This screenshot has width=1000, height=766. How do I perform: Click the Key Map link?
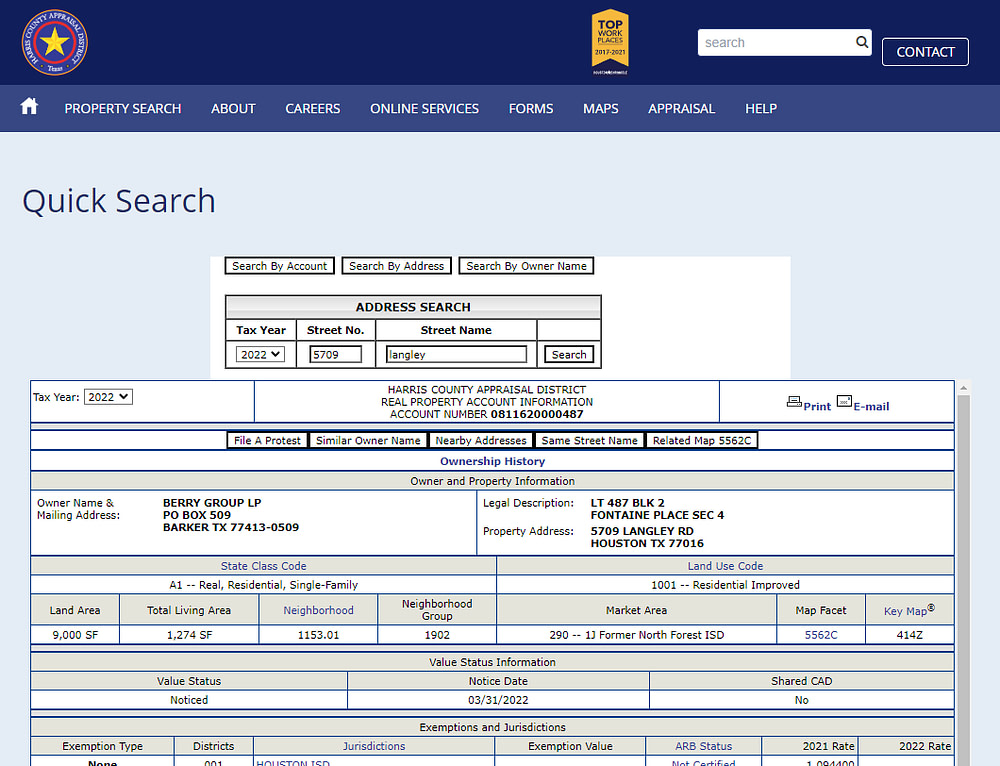pyautogui.click(x=909, y=610)
